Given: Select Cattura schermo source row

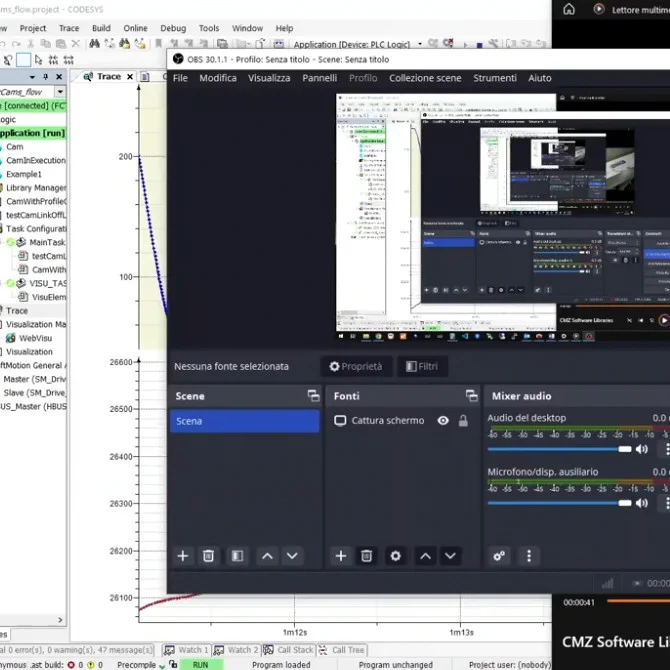Looking at the screenshot, I should [x=403, y=420].
